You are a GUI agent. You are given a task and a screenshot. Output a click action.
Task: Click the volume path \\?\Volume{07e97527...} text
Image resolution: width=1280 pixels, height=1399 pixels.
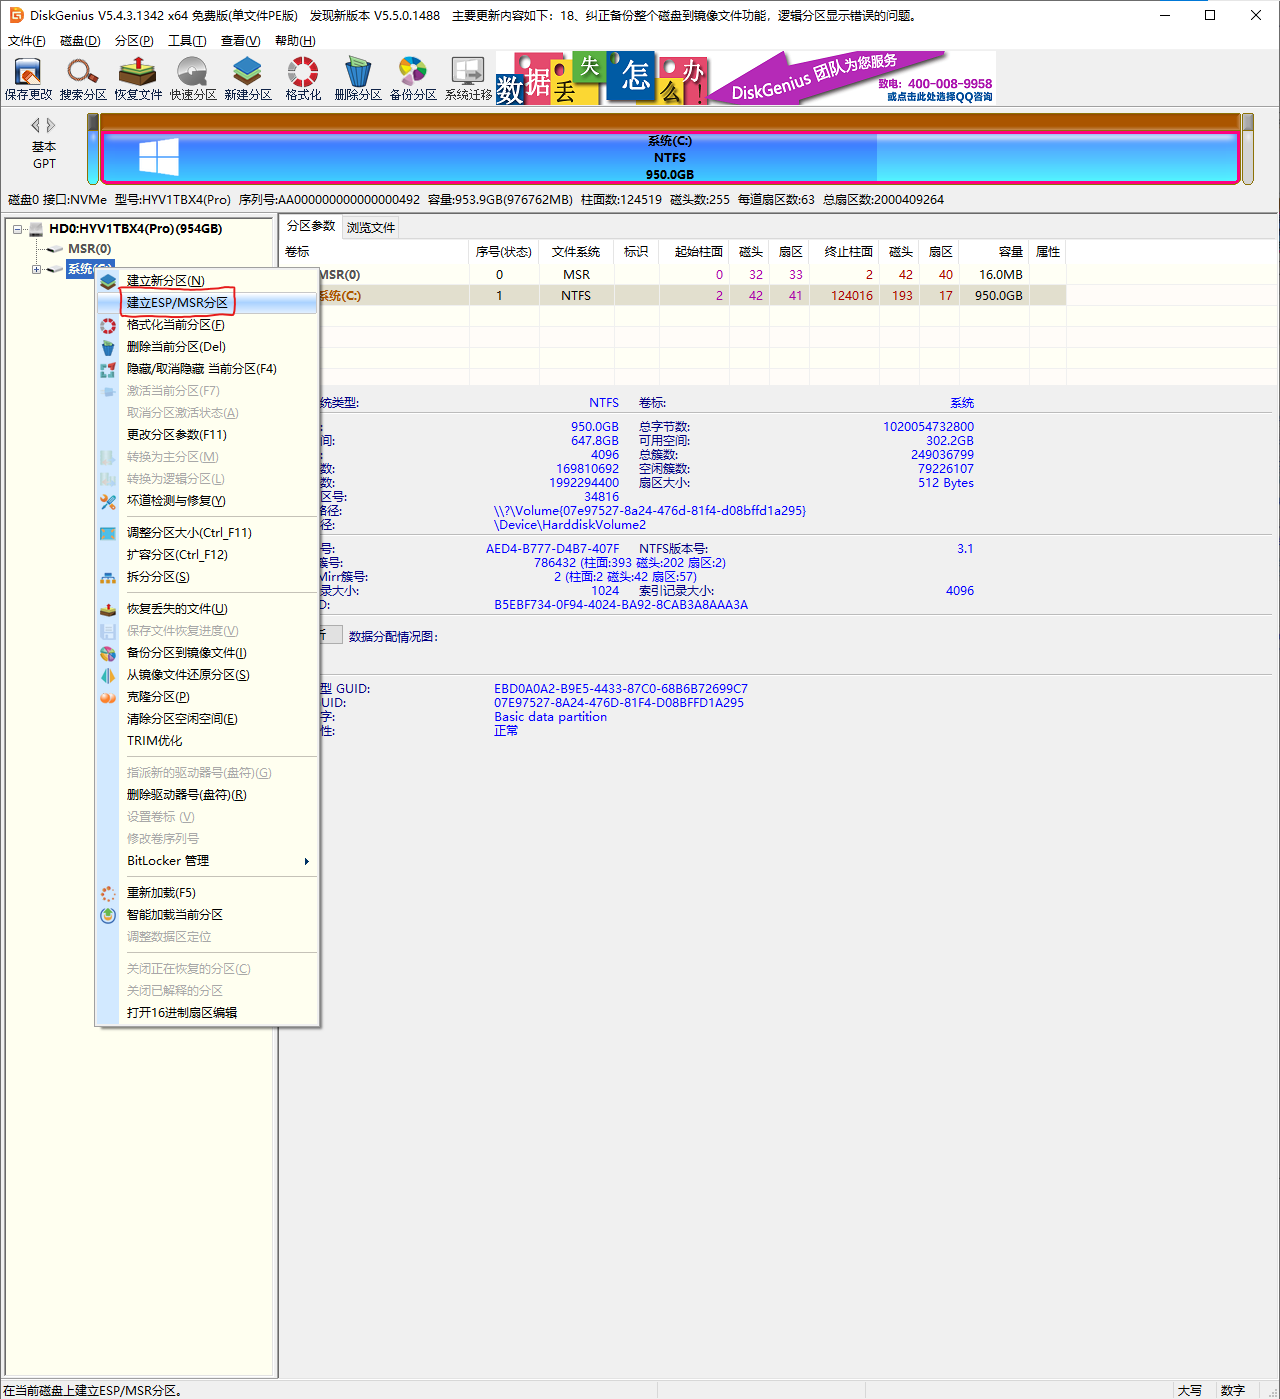coord(650,511)
